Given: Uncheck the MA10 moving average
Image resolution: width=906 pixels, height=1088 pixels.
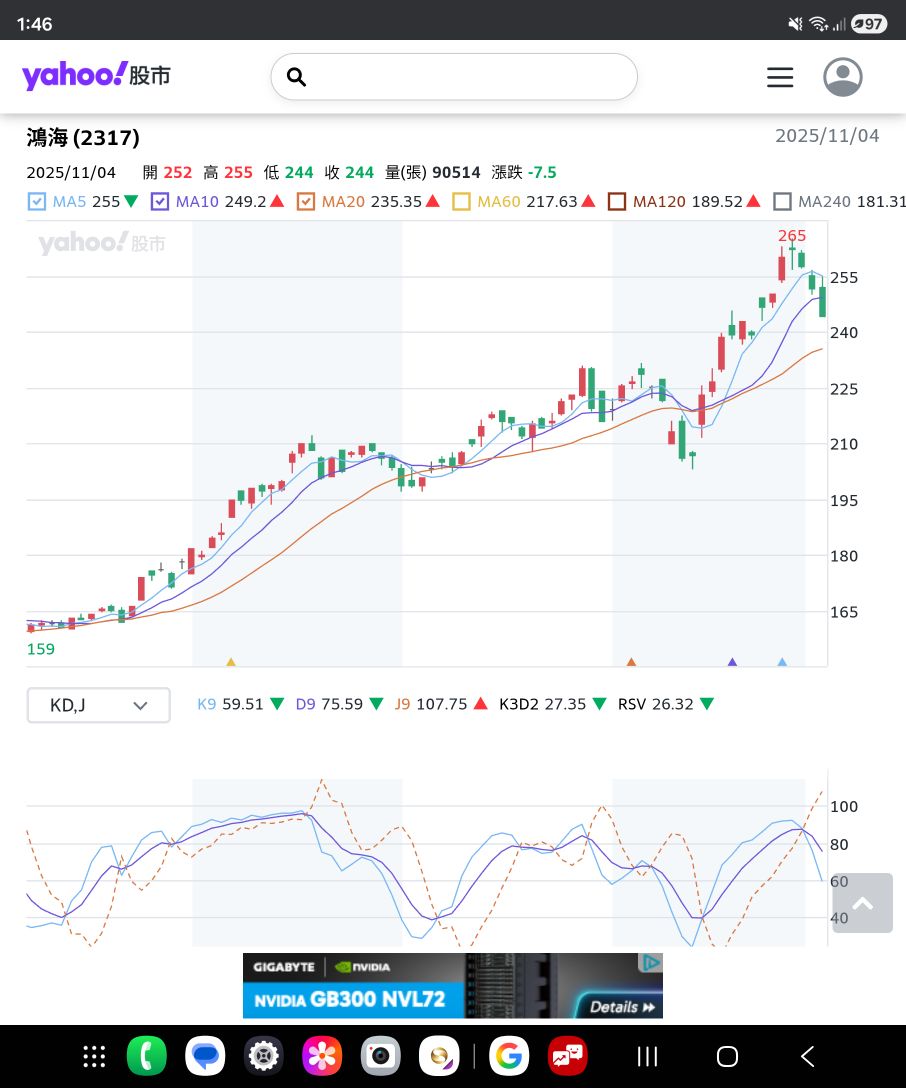Looking at the screenshot, I should tap(160, 202).
